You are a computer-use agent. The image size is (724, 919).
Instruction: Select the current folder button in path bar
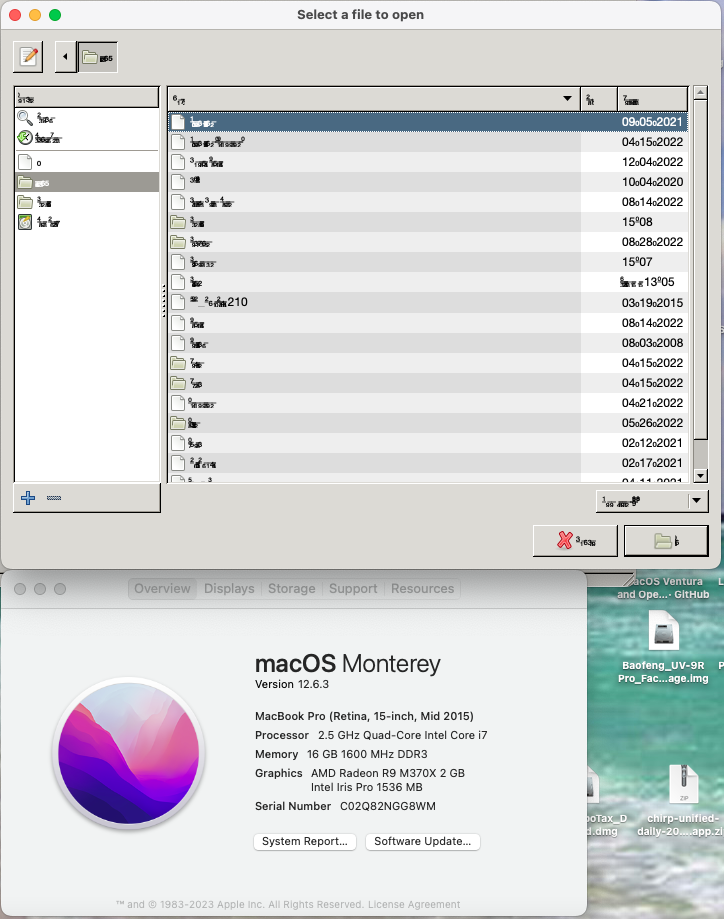(97, 57)
